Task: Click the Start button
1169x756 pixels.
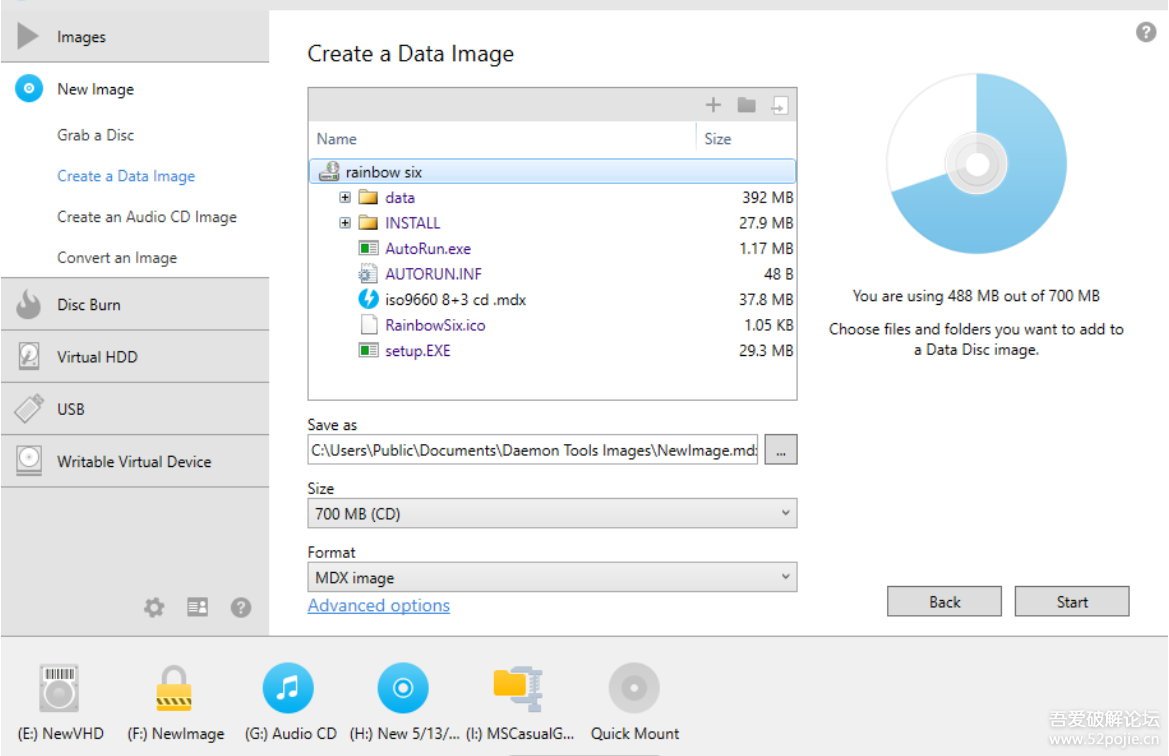Action: point(1071,602)
